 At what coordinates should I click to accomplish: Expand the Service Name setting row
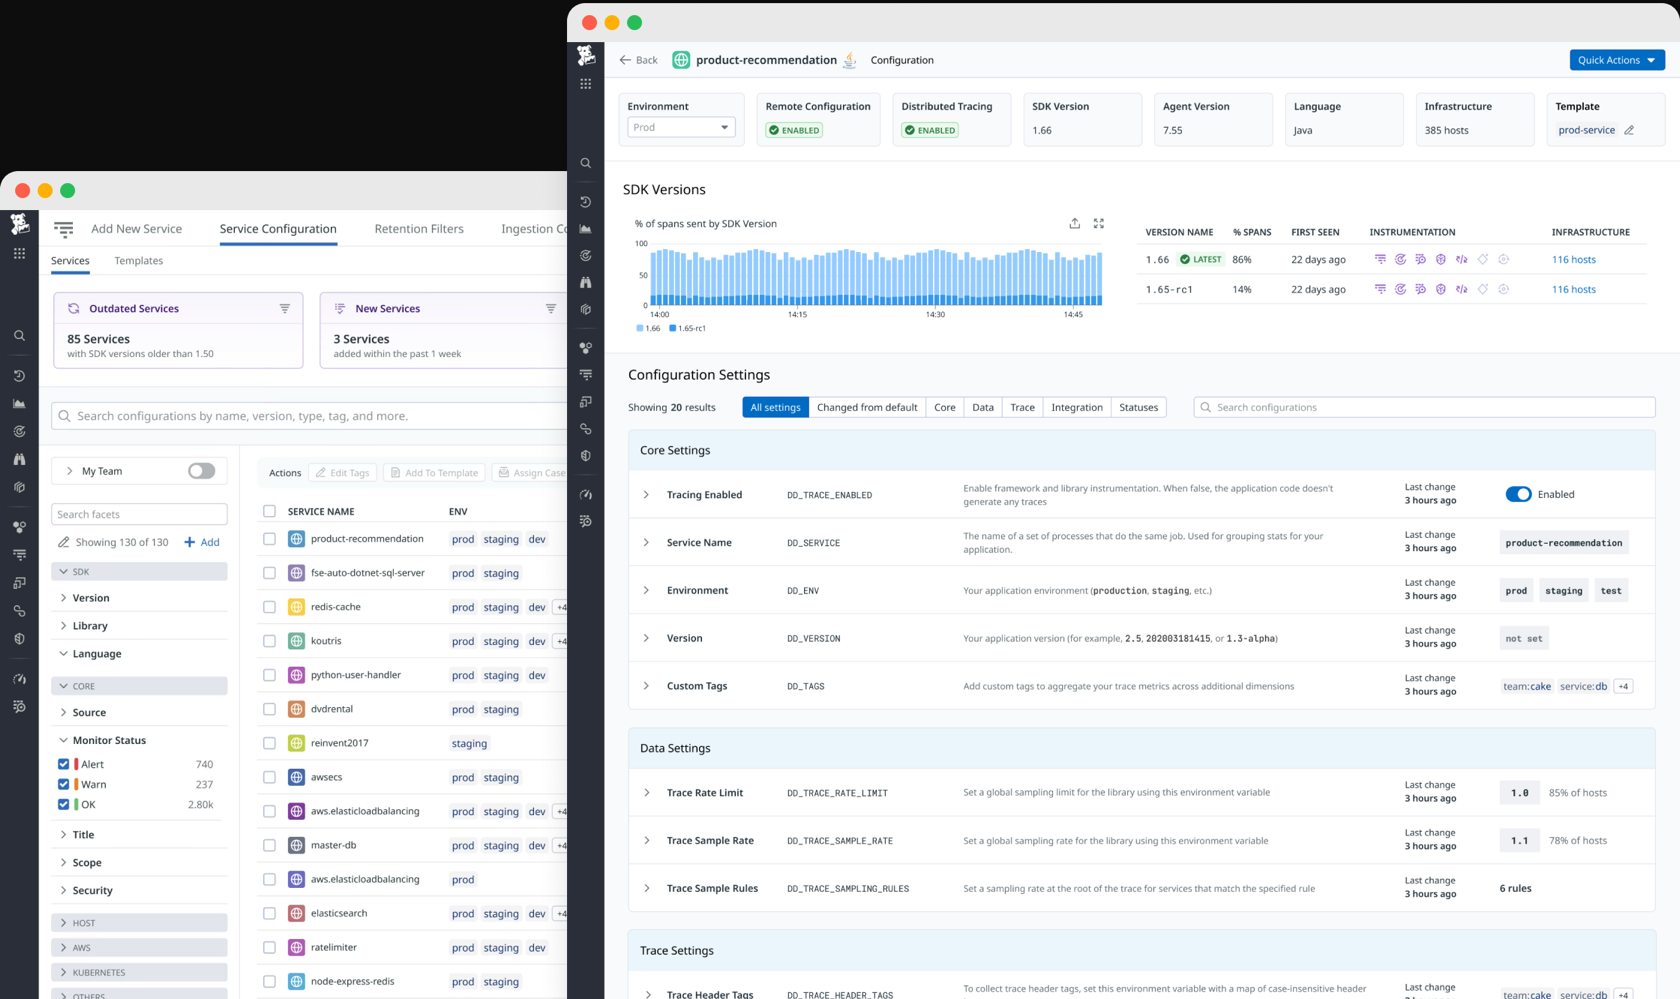(x=646, y=543)
